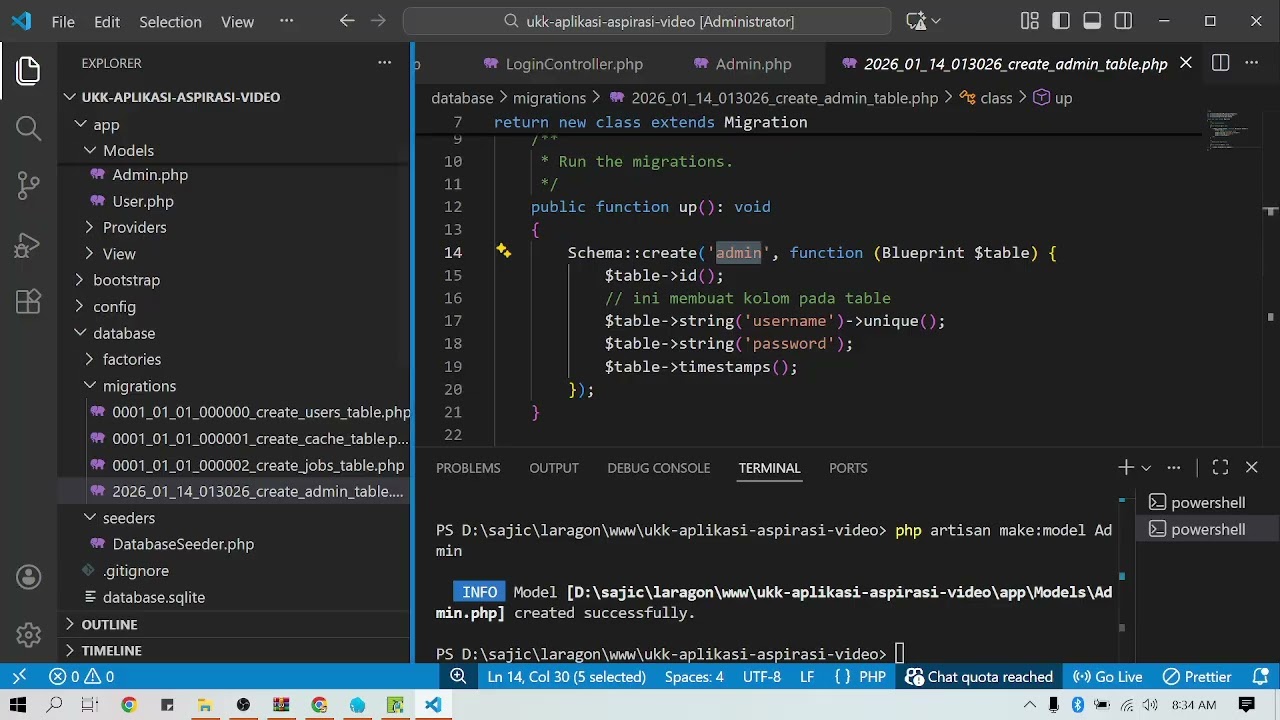Viewport: 1280px width, 720px height.
Task: Open the File menu
Action: (63, 21)
